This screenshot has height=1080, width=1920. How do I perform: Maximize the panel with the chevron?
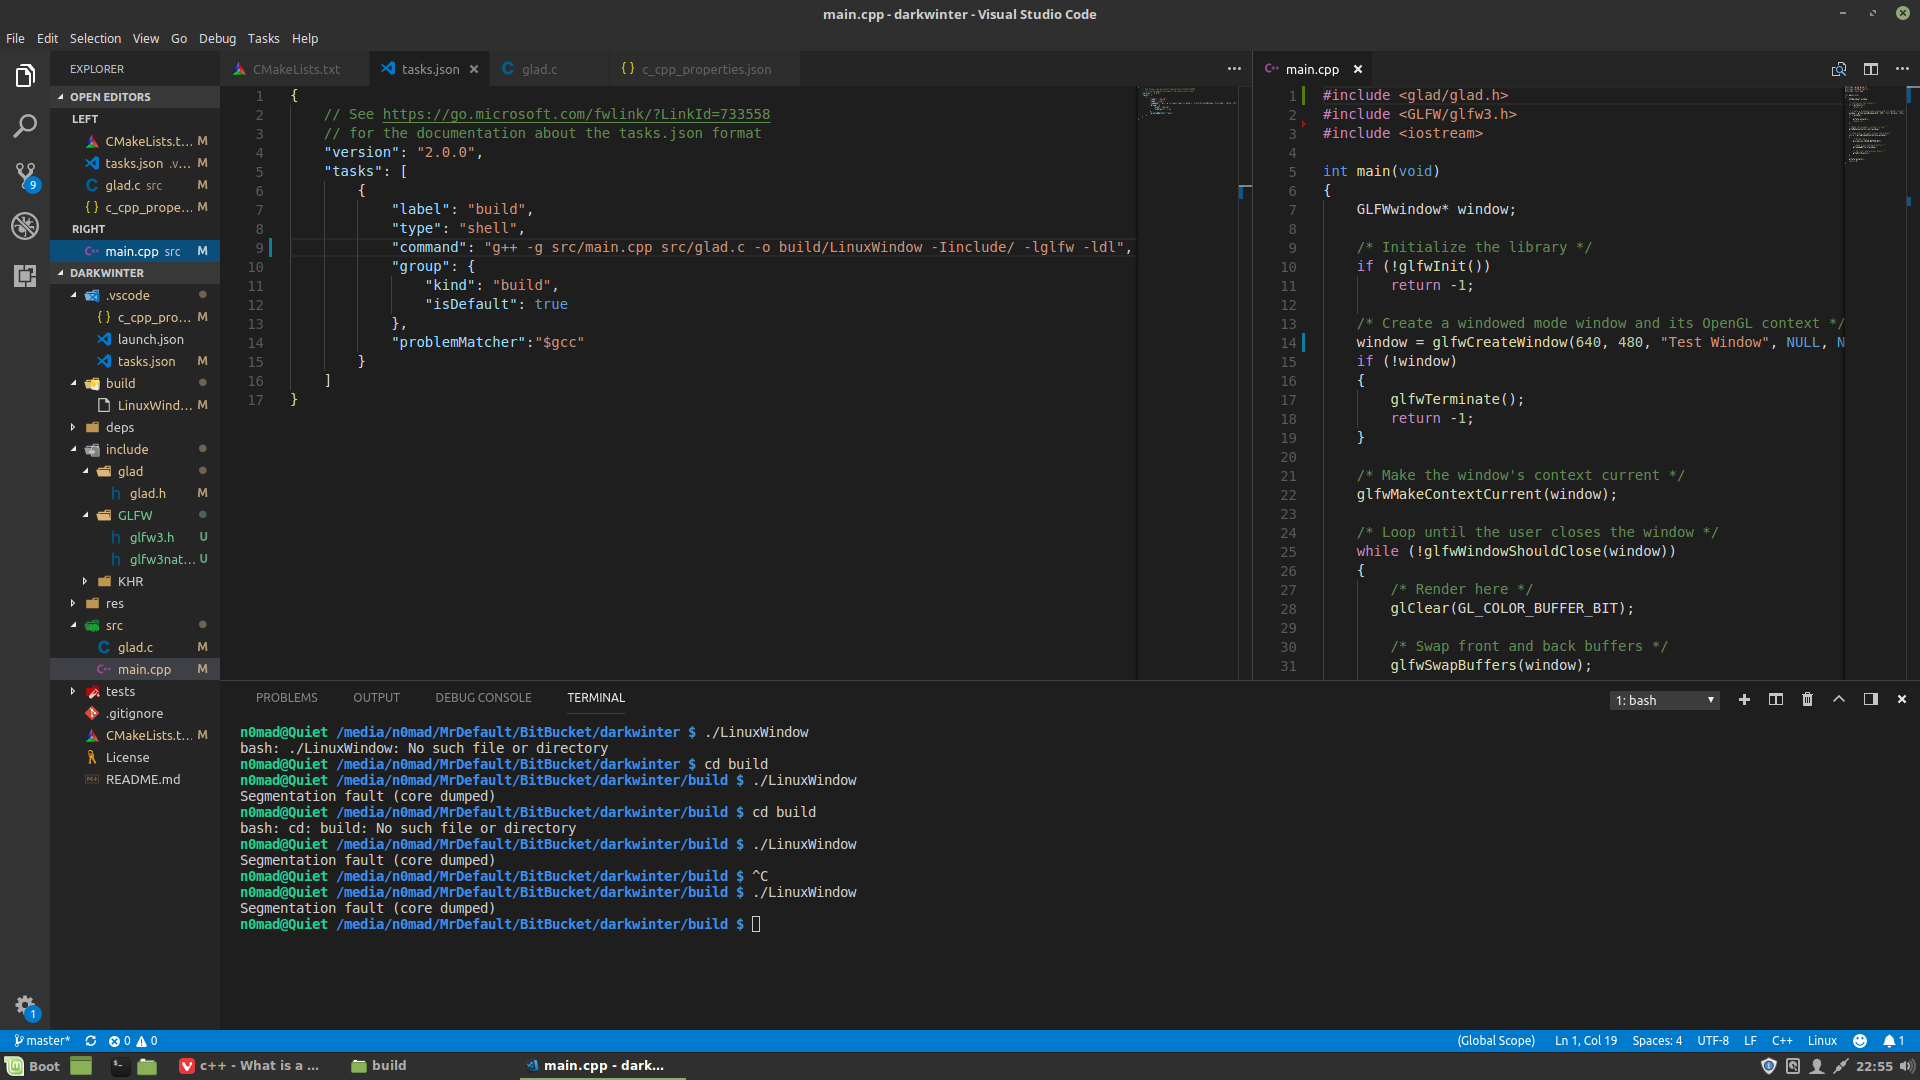1839,699
